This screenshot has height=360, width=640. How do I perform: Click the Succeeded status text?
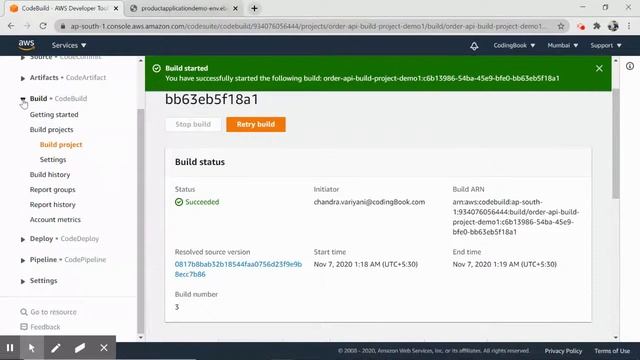pos(202,202)
